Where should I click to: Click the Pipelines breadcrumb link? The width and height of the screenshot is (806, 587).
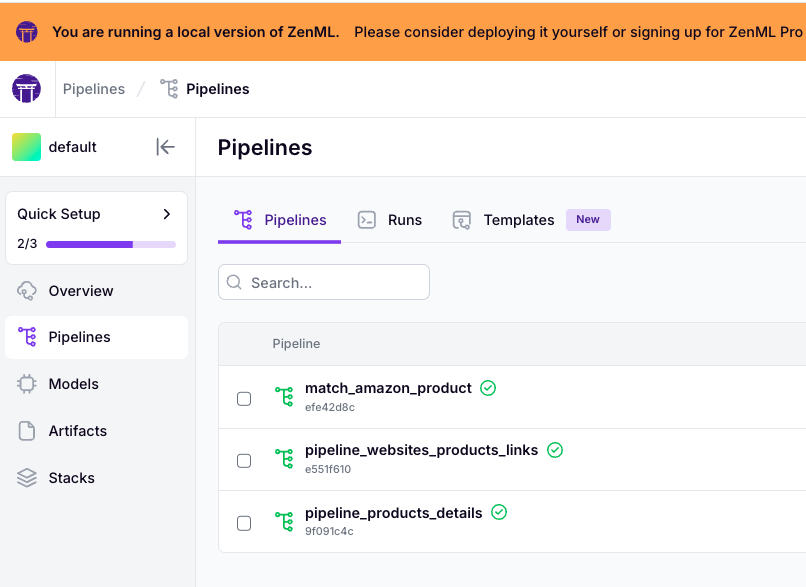pos(94,89)
